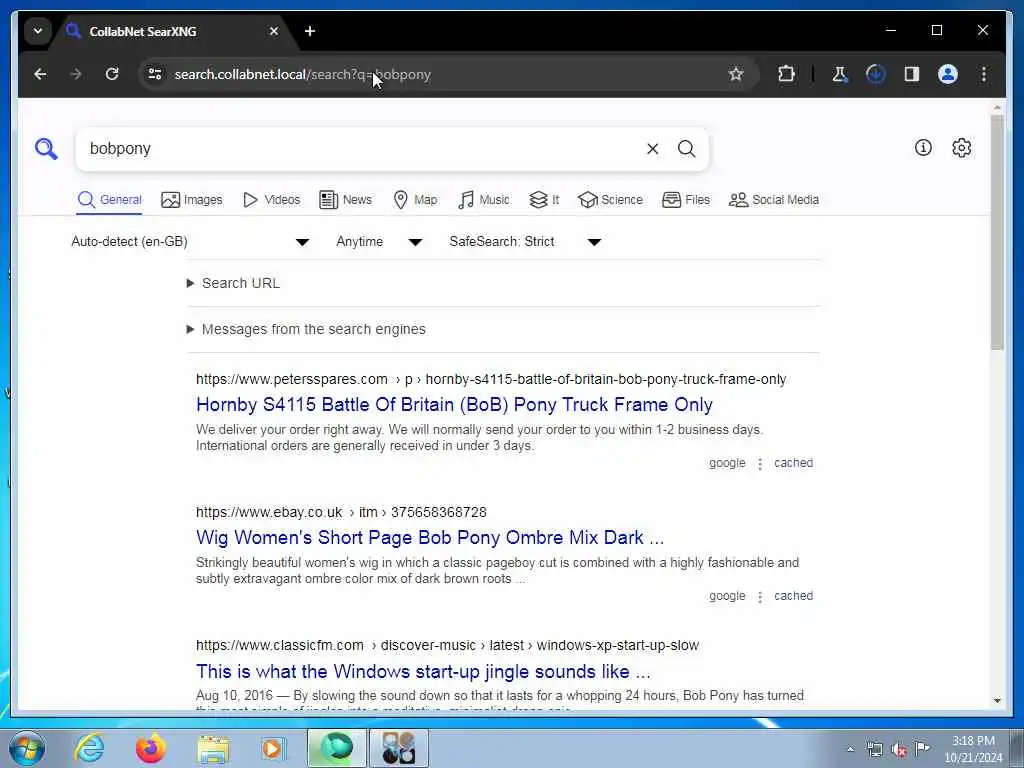1024x768 pixels.
Task: Click the classicfm.com result URL
Action: [x=447, y=646]
